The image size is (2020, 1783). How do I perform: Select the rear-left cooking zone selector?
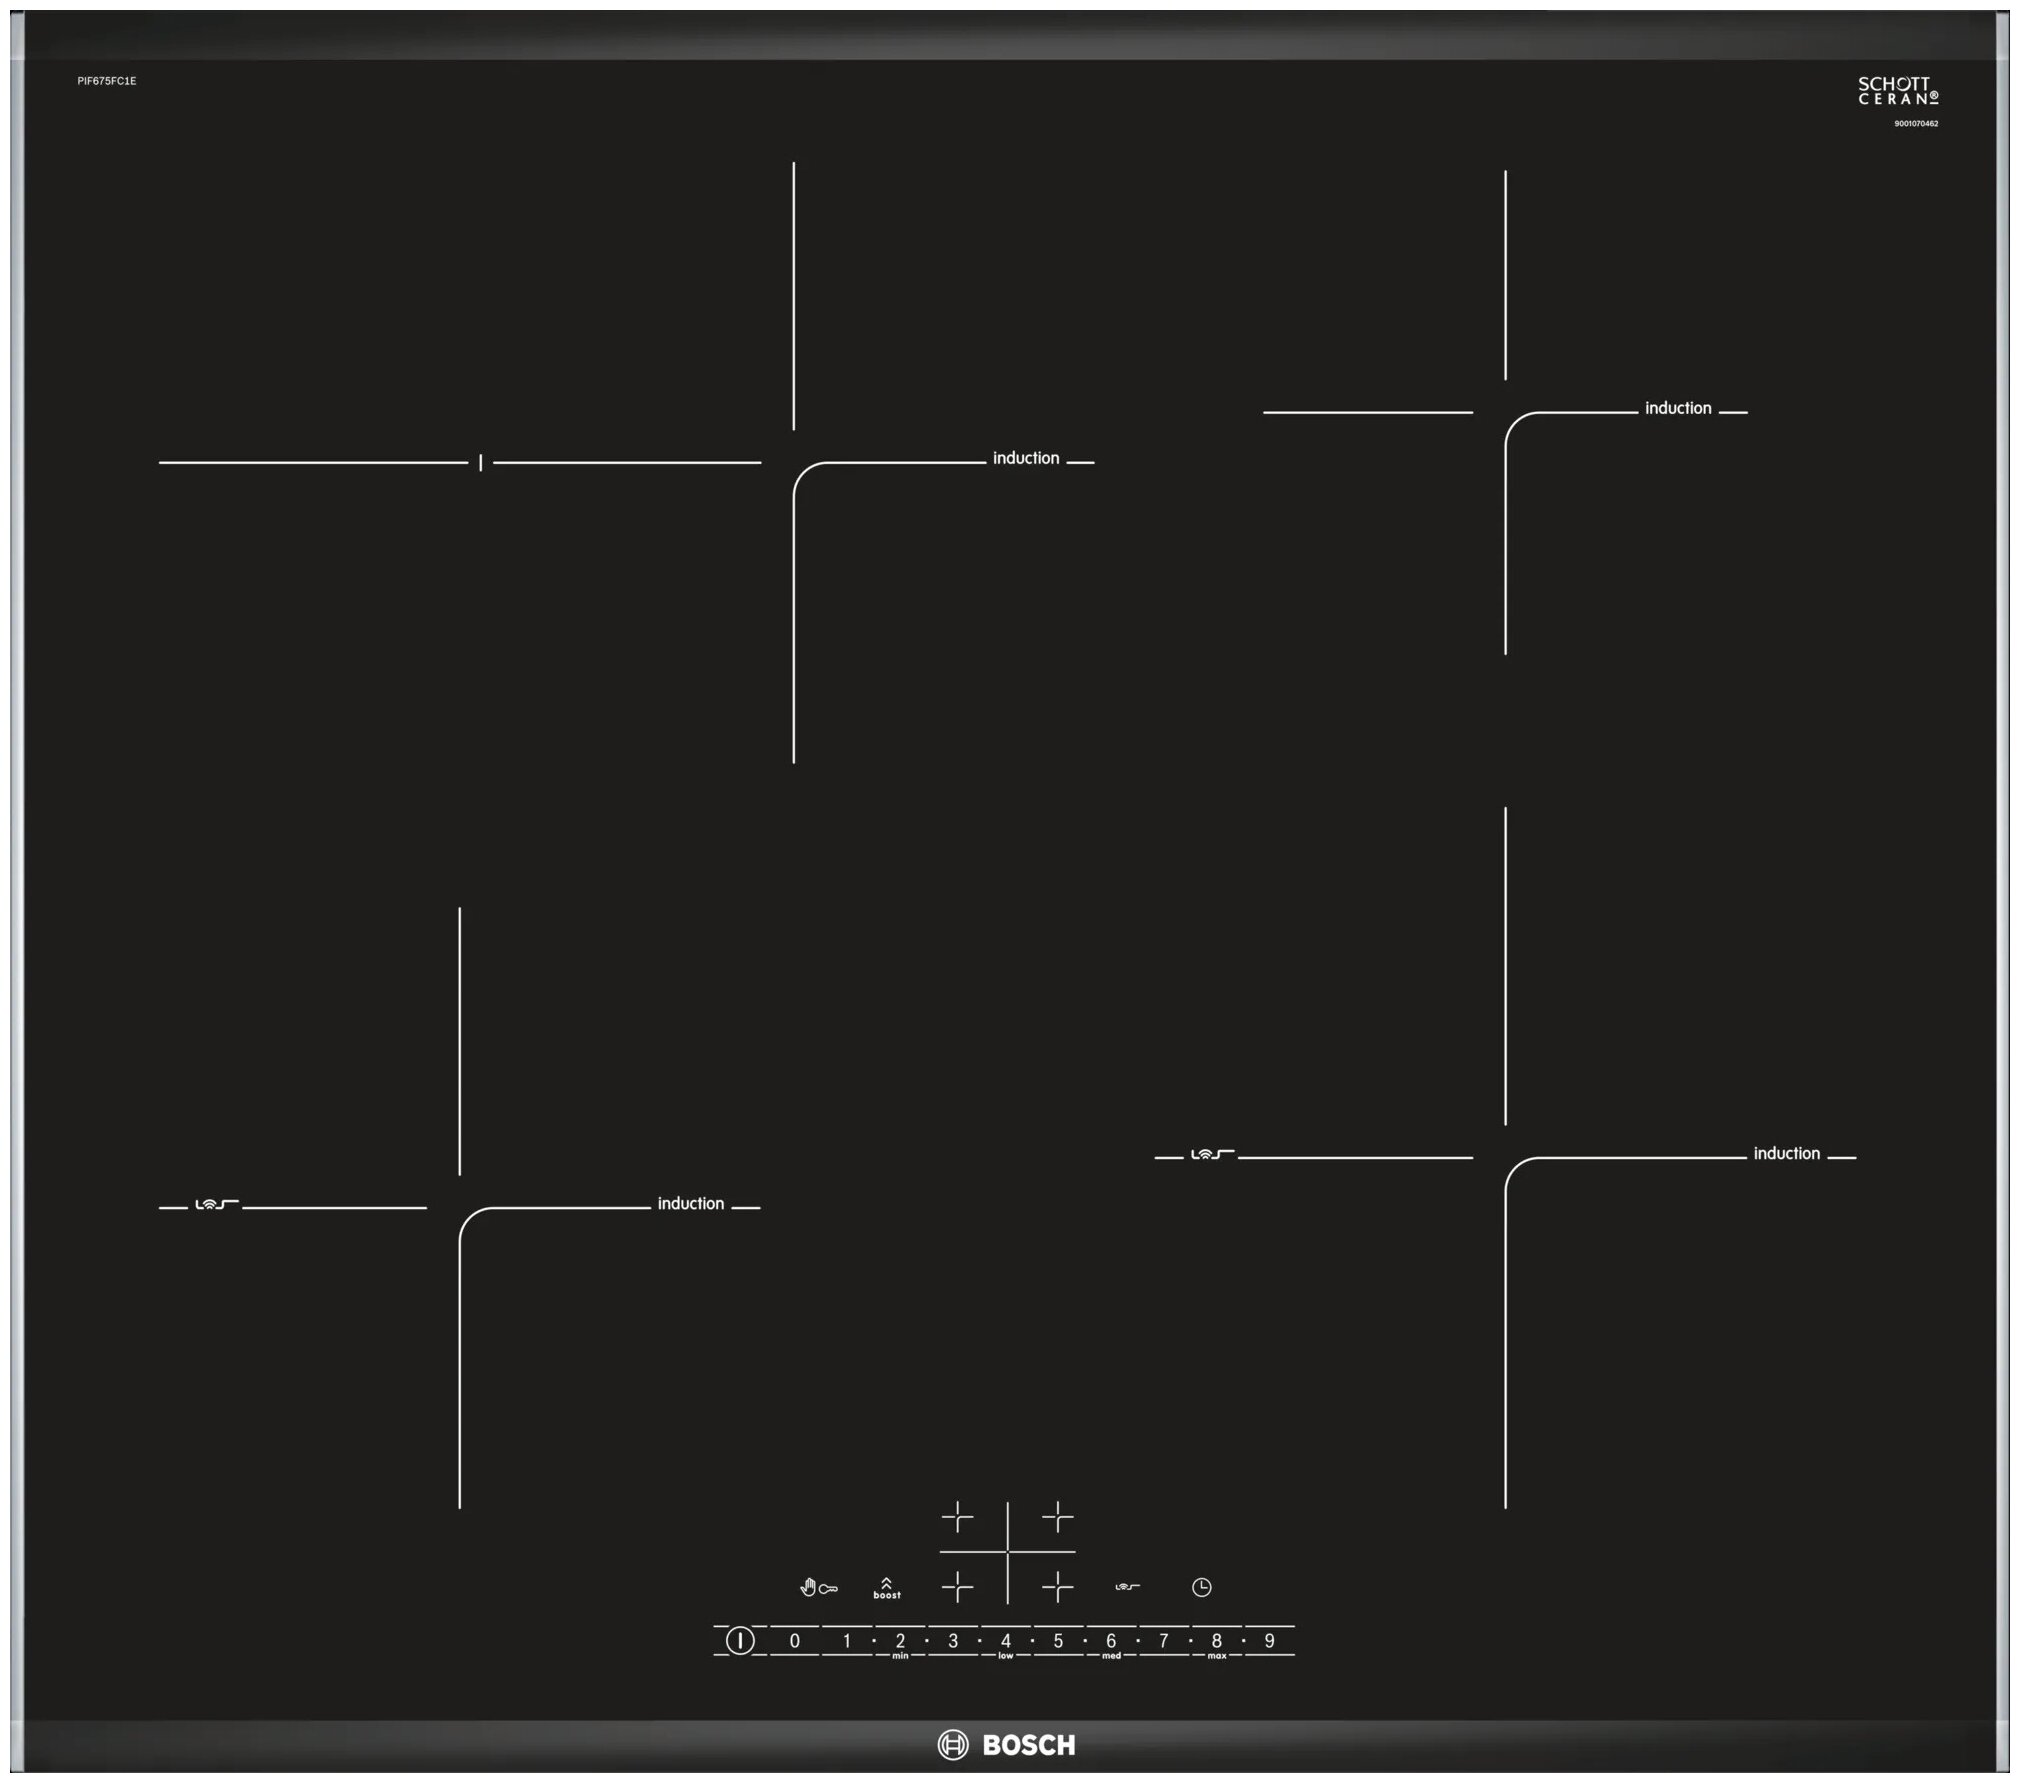[957, 1518]
